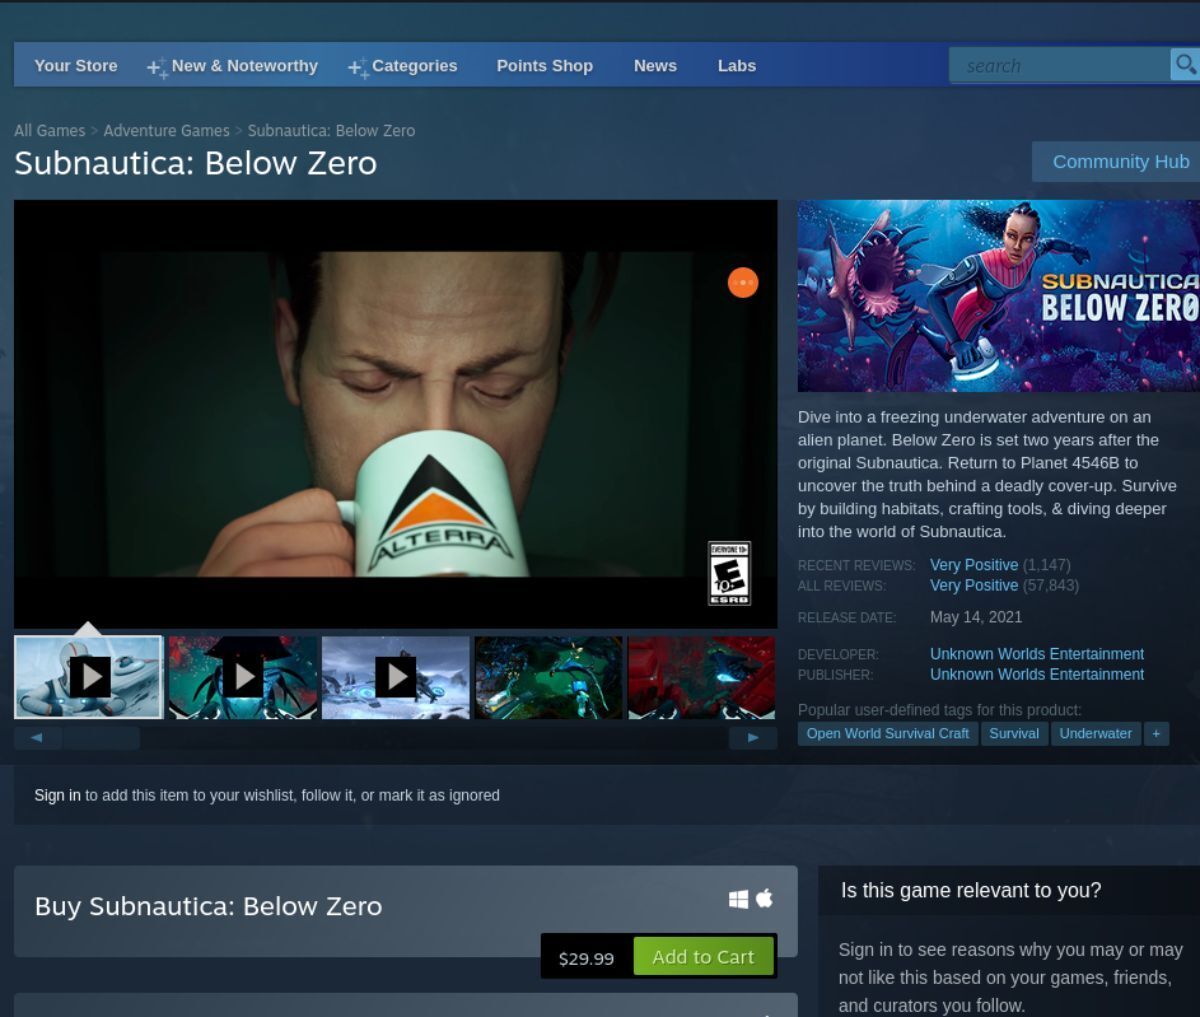This screenshot has width=1200, height=1017.
Task: Add Subnautica: Below Zero to cart
Action: 703,957
